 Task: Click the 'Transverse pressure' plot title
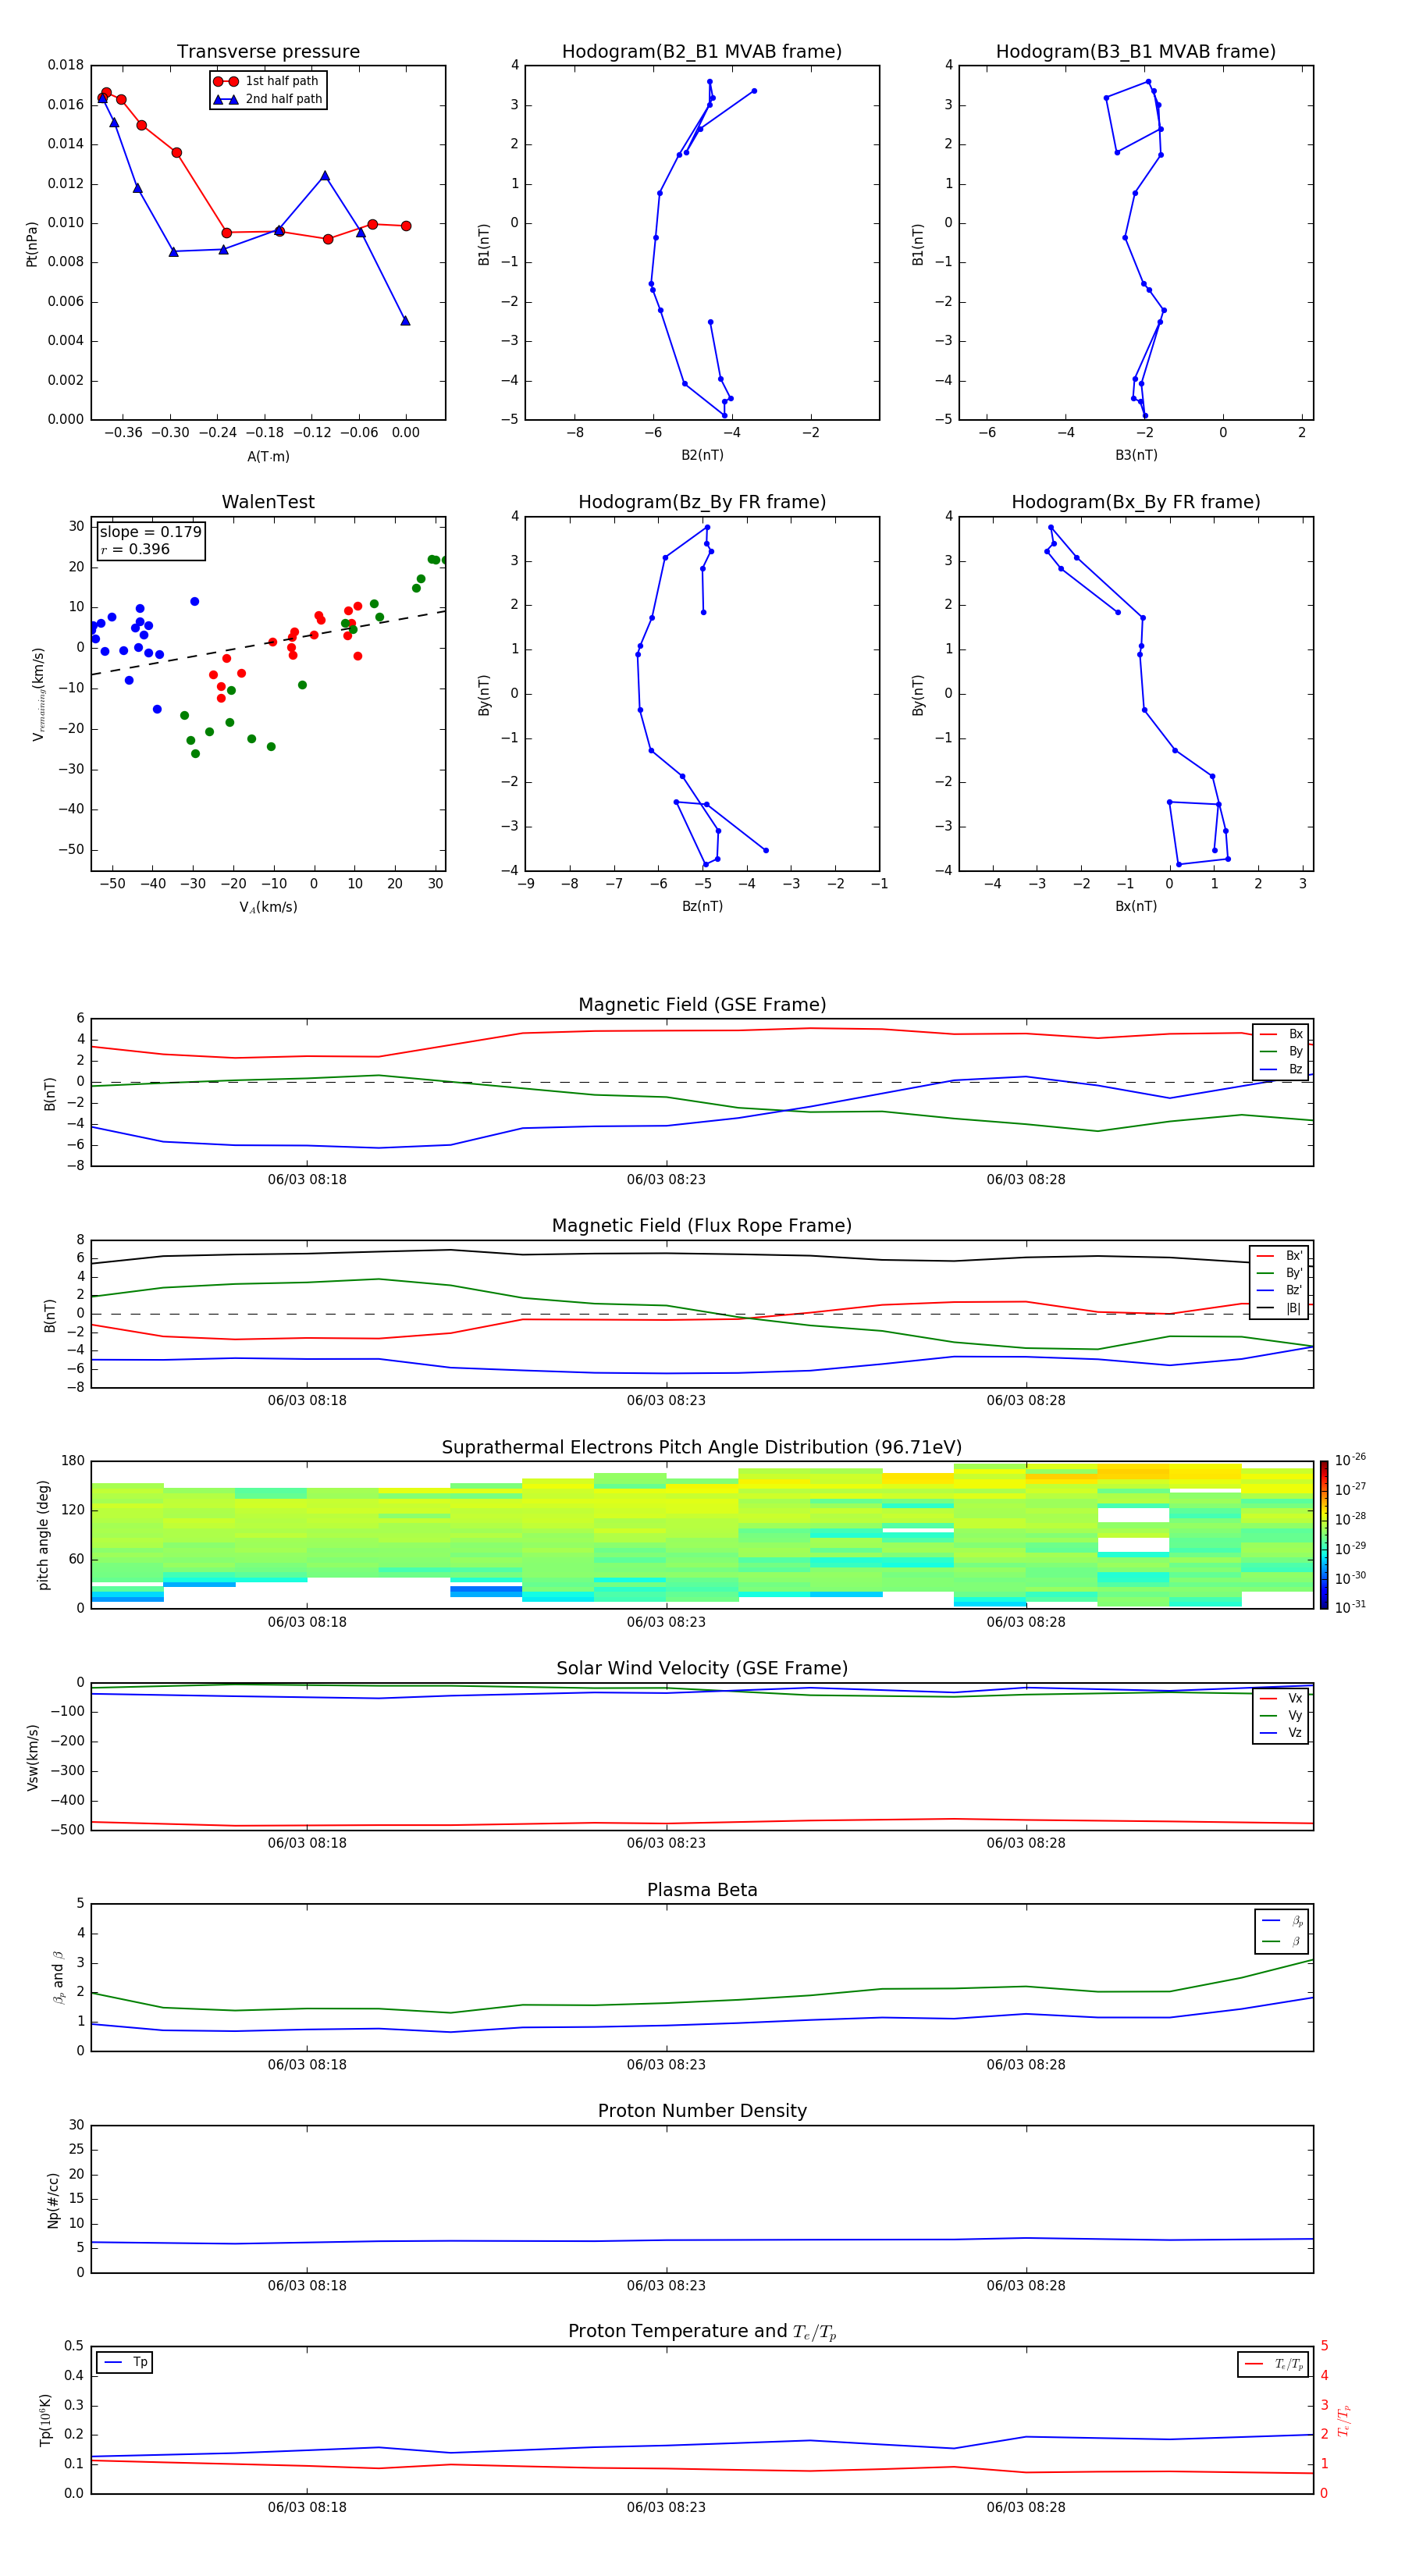pos(268,52)
